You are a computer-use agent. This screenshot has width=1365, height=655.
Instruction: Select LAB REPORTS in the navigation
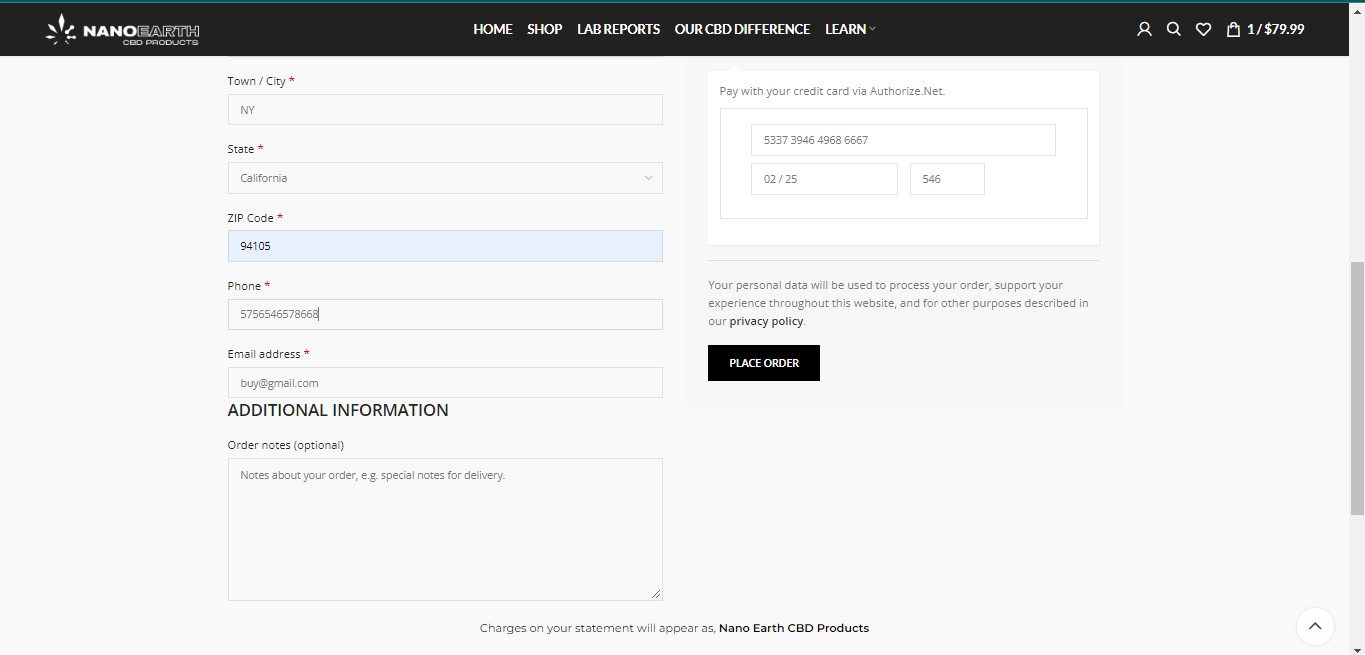tap(618, 29)
